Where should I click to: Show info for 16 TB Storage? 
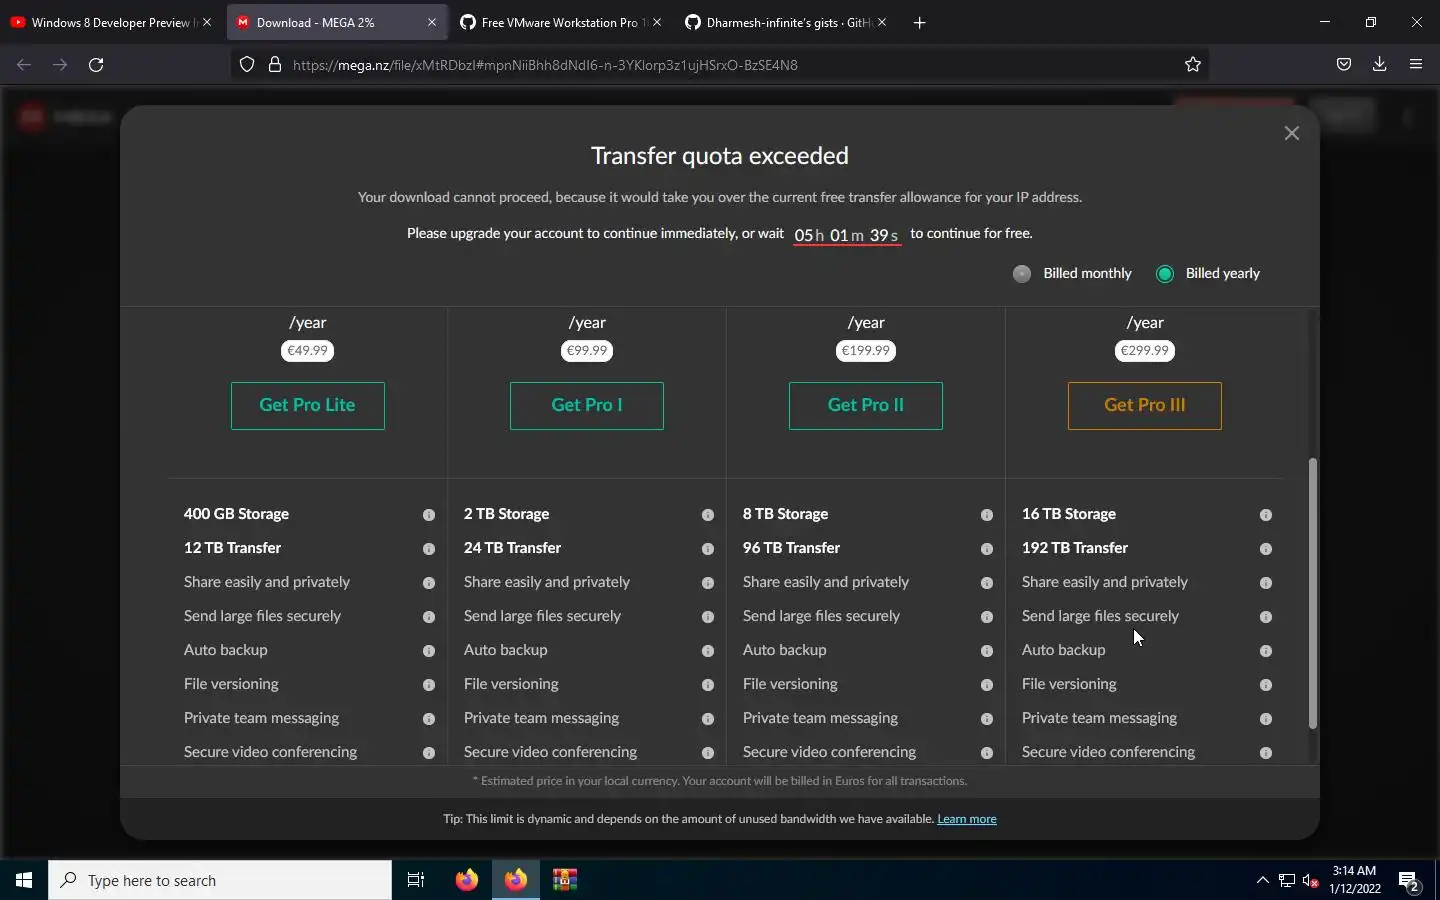click(1266, 515)
